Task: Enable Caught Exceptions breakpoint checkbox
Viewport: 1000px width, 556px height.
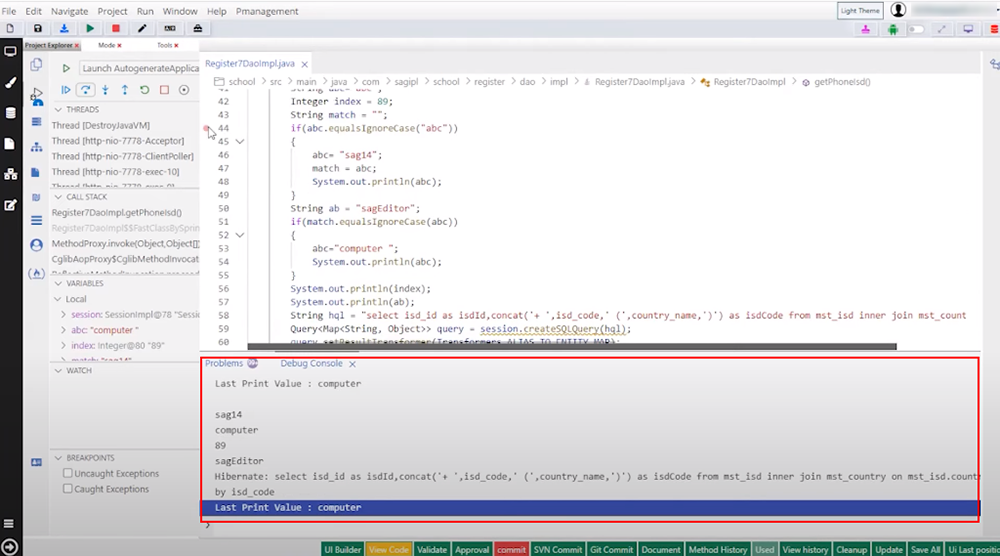Action: (67, 489)
